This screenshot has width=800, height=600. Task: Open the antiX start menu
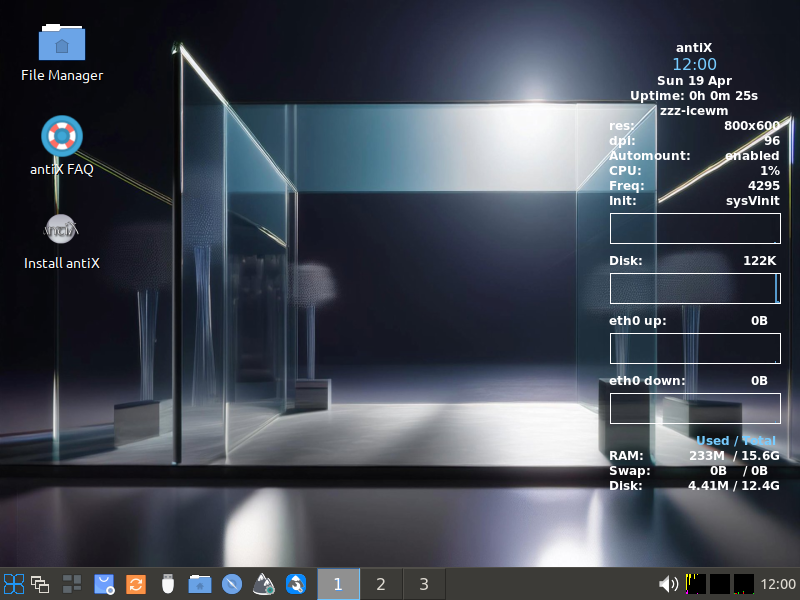pyautogui.click(x=14, y=584)
